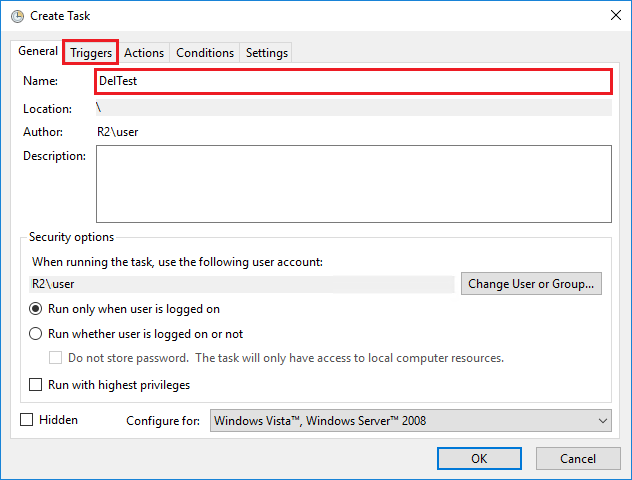The width and height of the screenshot is (632, 480).
Task: Open the Configure for dropdown
Action: point(410,421)
